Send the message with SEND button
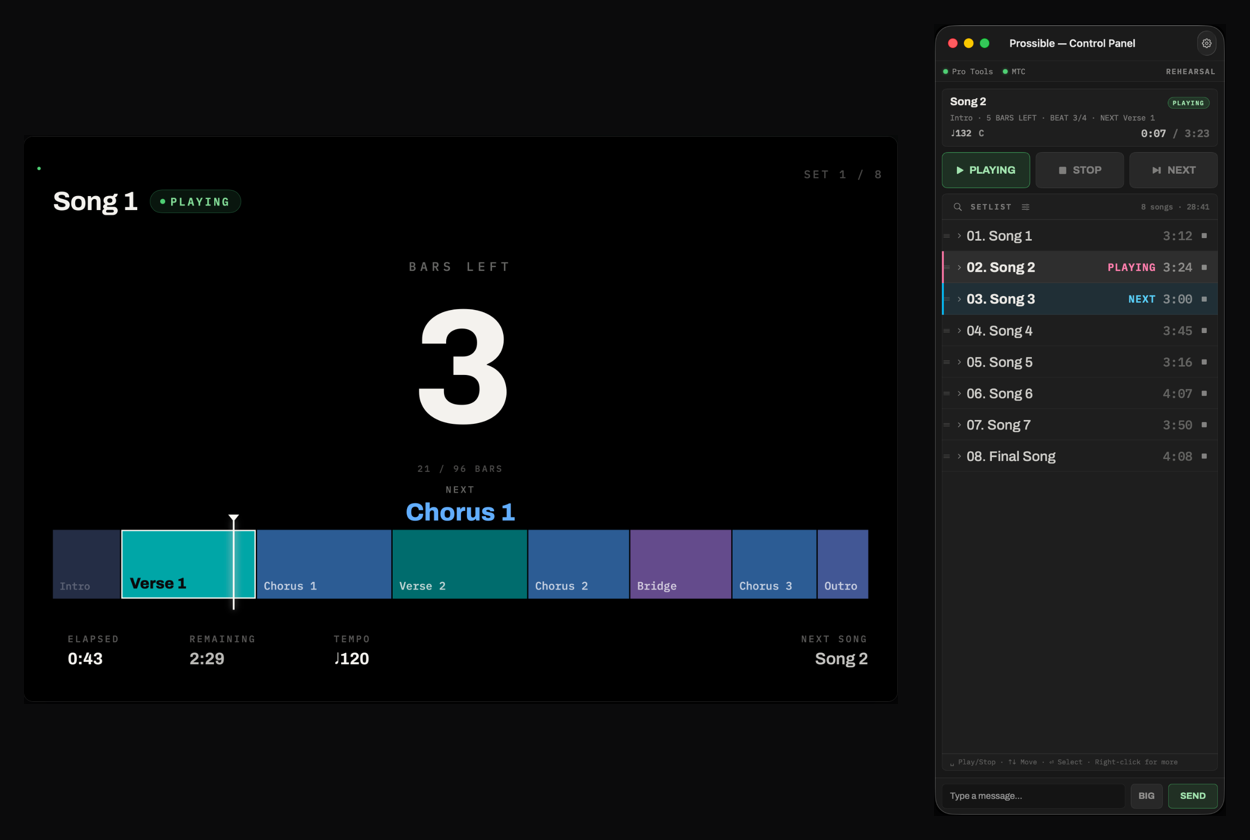This screenshot has height=840, width=1250. click(1193, 796)
